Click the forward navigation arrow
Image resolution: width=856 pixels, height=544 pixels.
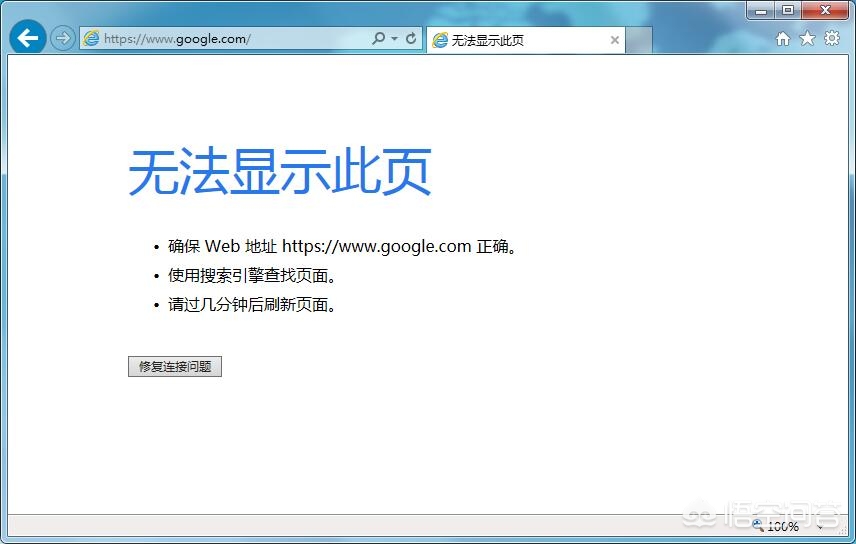pyautogui.click(x=63, y=38)
